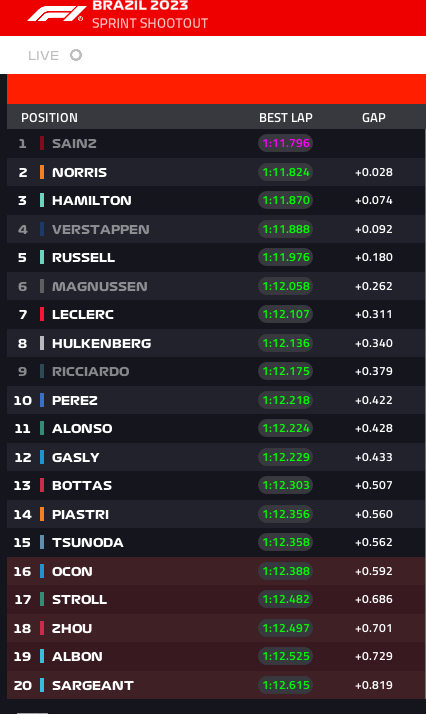Select Ocon in the elimination zone
426x714 pixels.
pos(216,571)
